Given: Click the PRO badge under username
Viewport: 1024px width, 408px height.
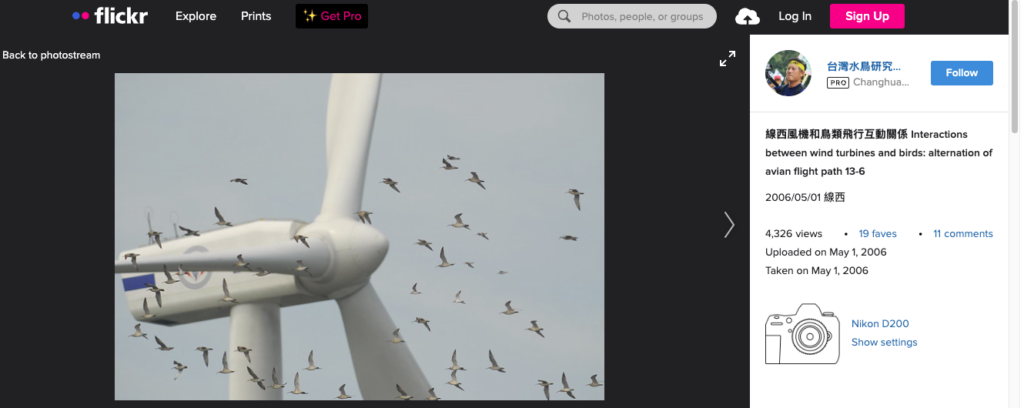Looking at the screenshot, I should 837,83.
